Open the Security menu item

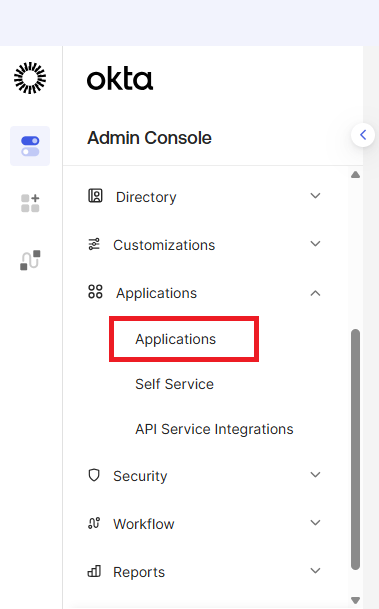pos(140,476)
